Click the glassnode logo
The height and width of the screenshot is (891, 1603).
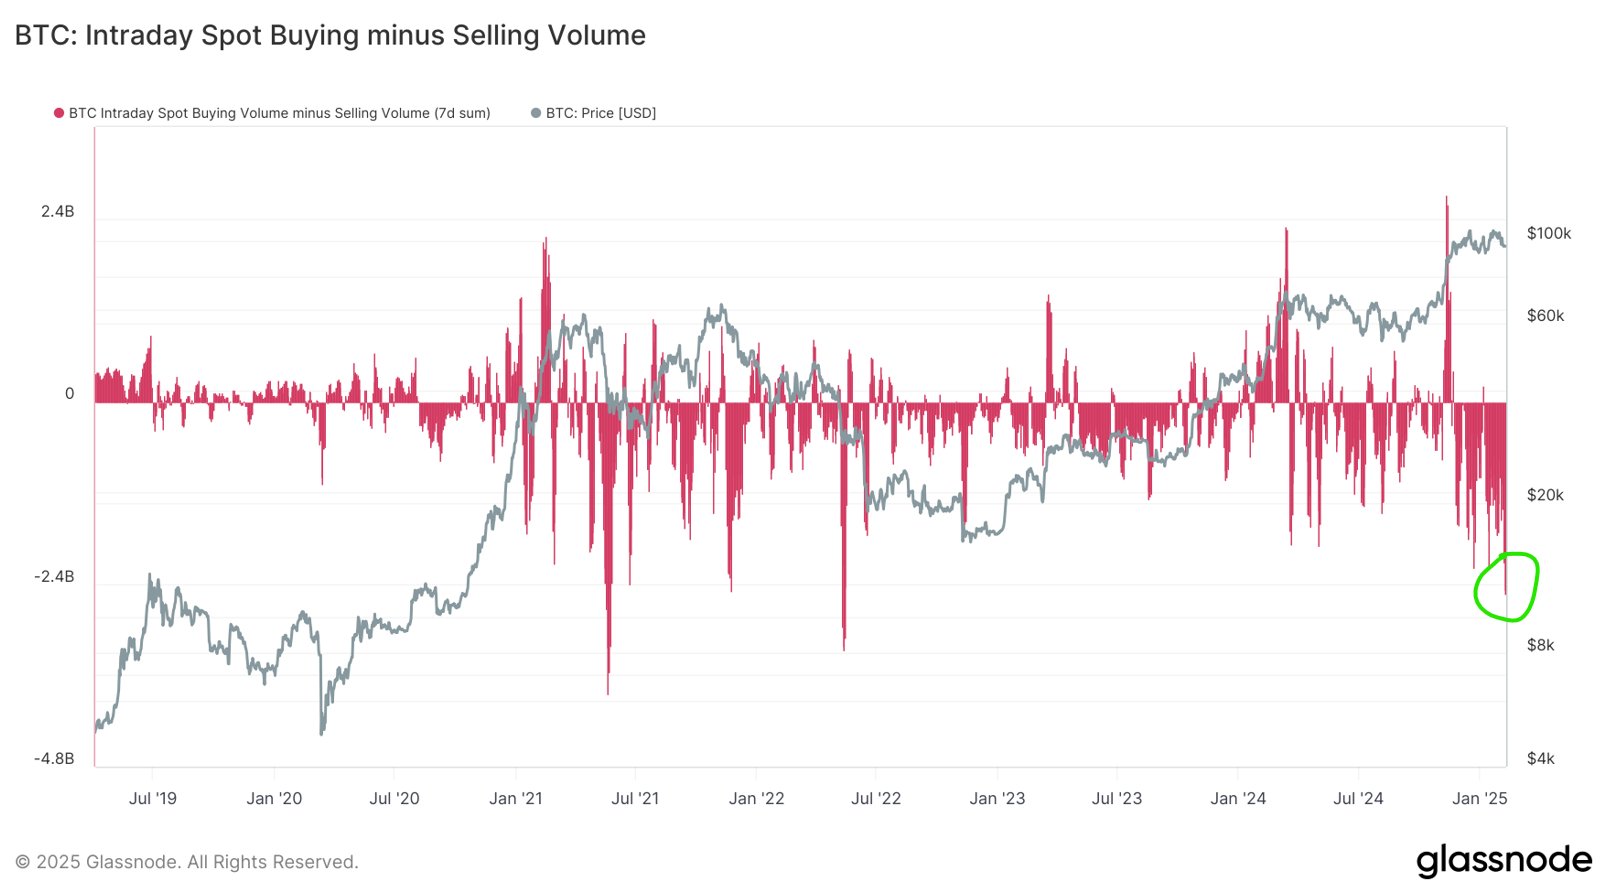1504,860
